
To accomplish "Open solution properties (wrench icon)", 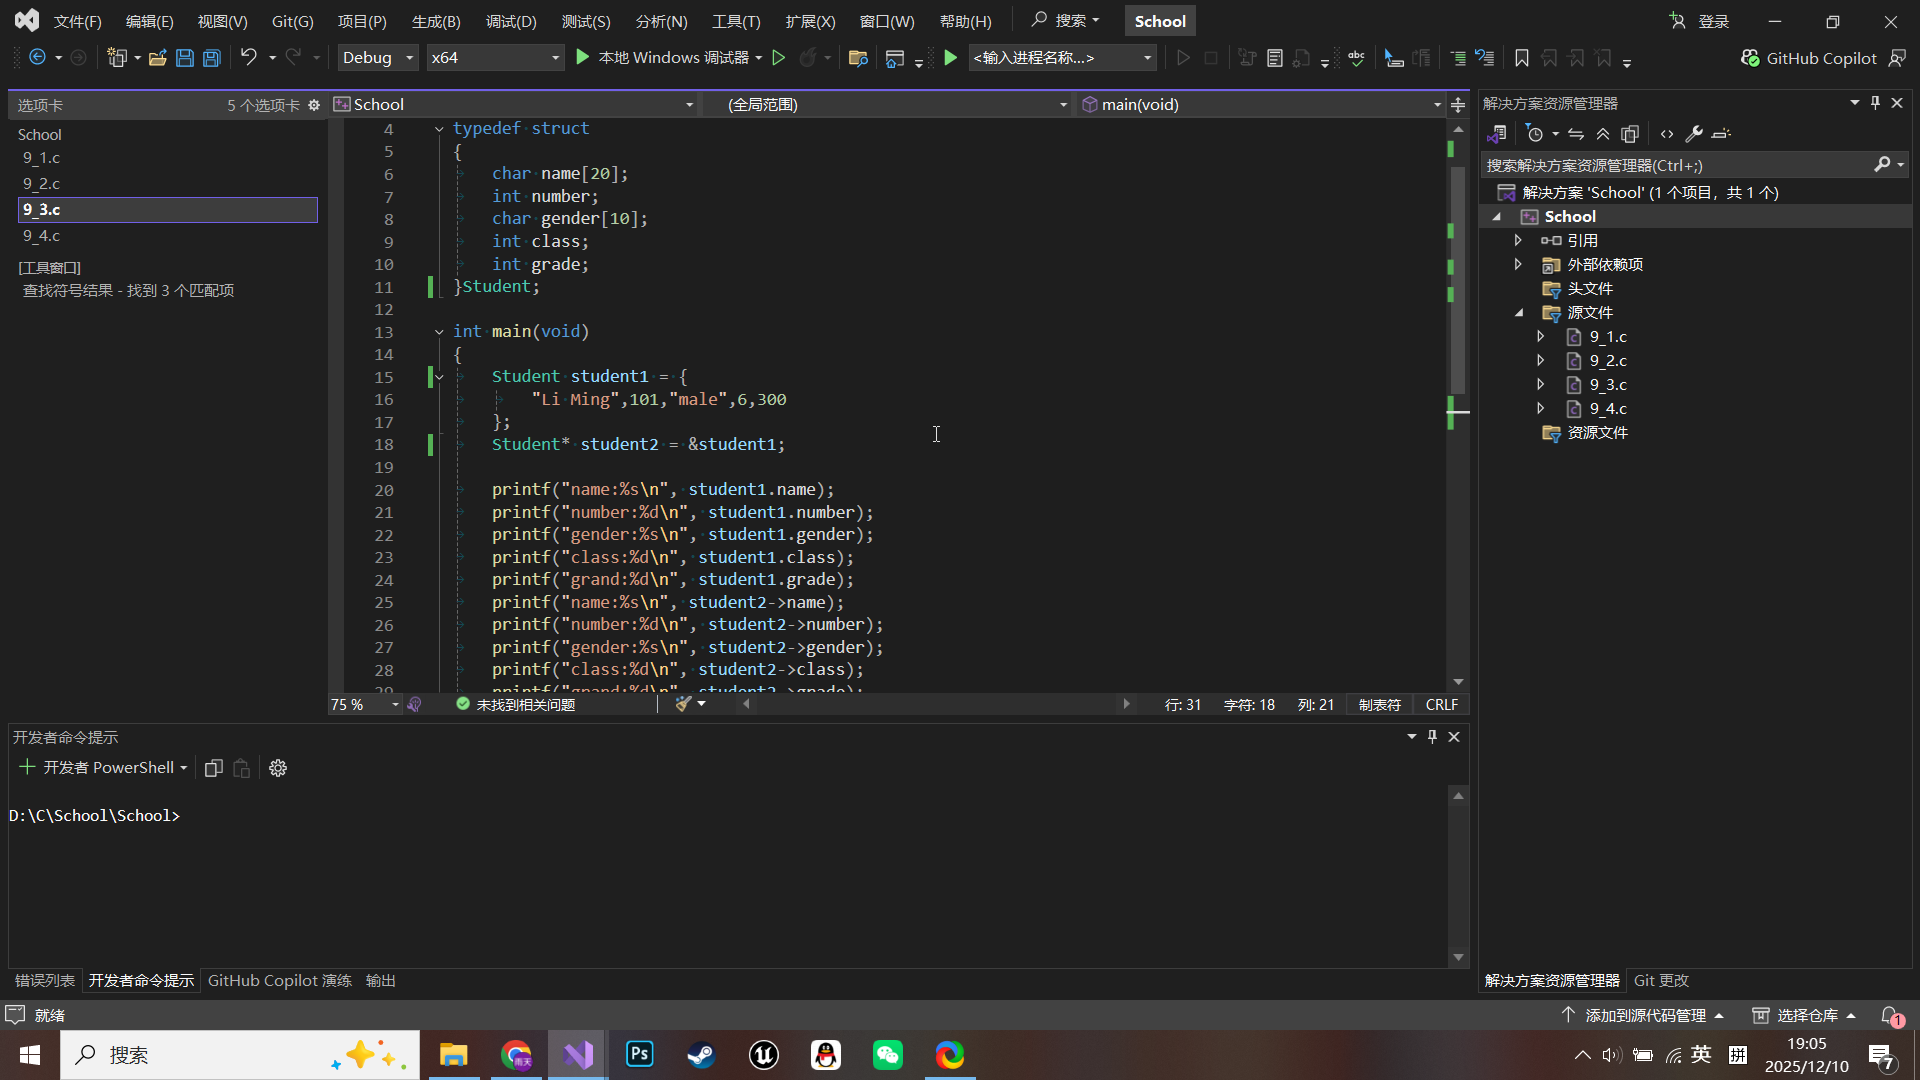I will point(1693,134).
